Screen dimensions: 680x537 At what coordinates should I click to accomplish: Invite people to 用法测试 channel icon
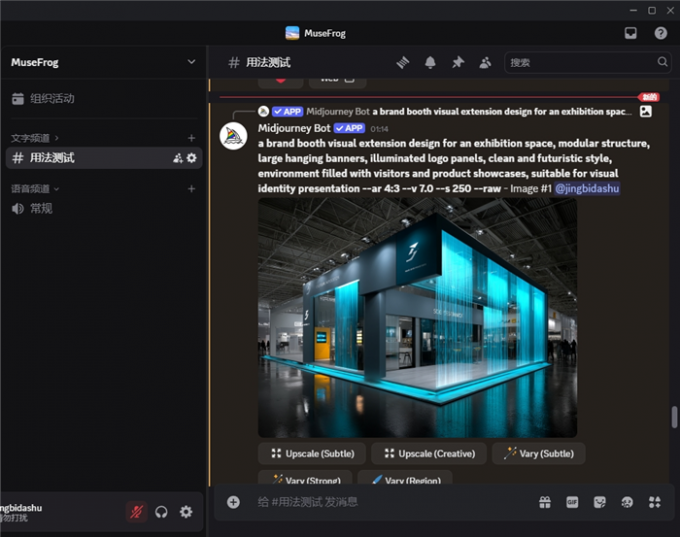point(178,158)
